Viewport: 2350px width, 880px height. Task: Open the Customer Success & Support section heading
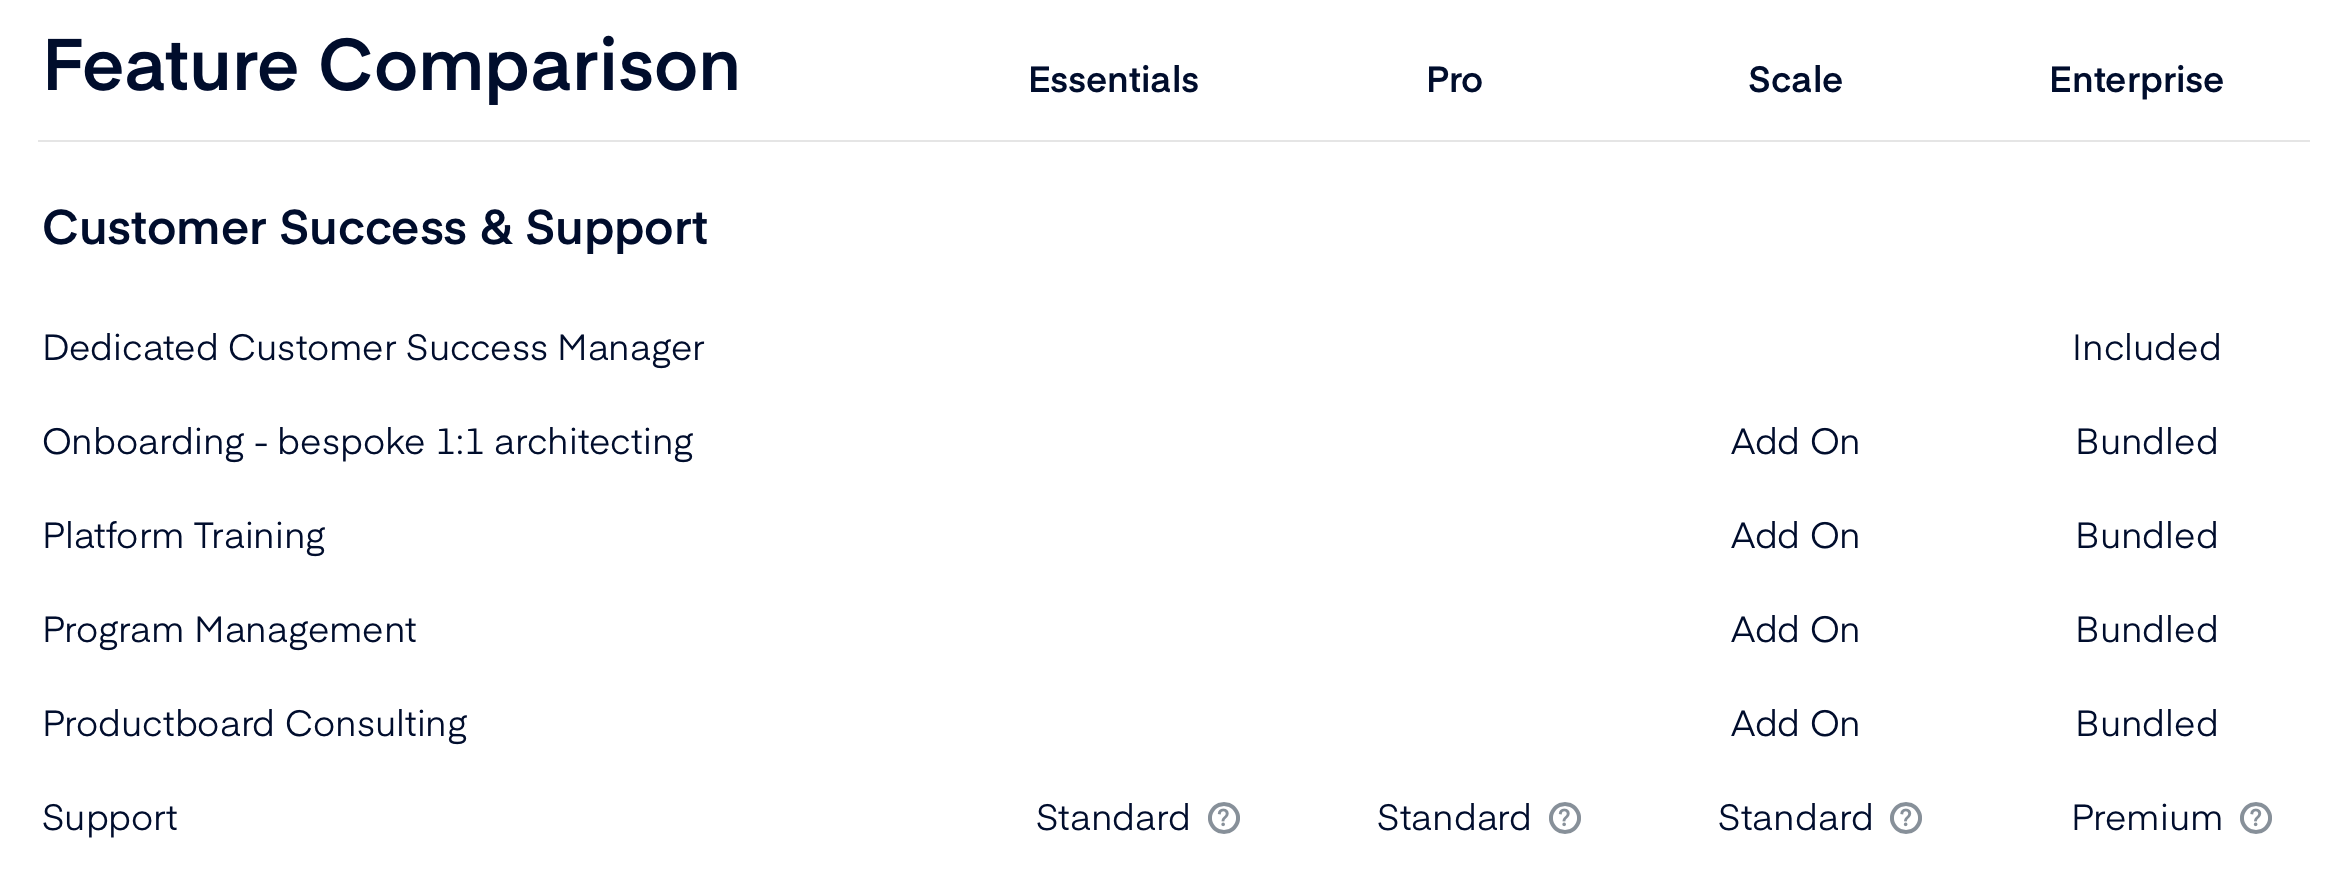pyautogui.click(x=375, y=228)
